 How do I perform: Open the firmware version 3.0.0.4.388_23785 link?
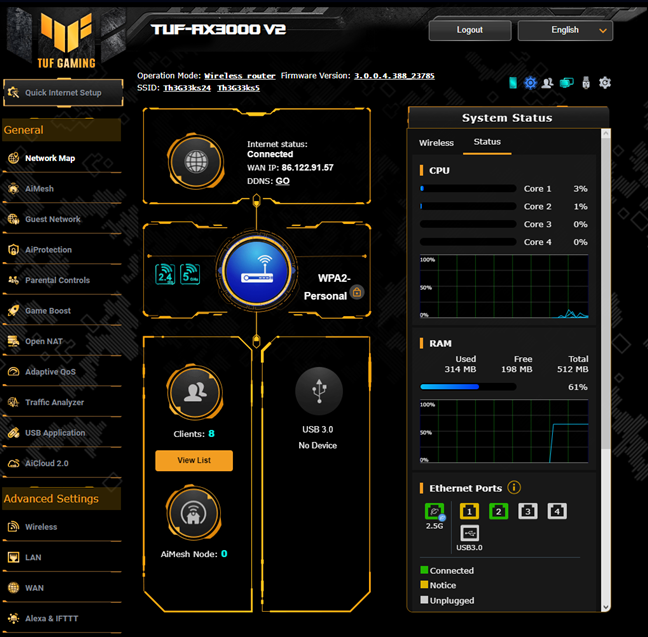(394, 76)
